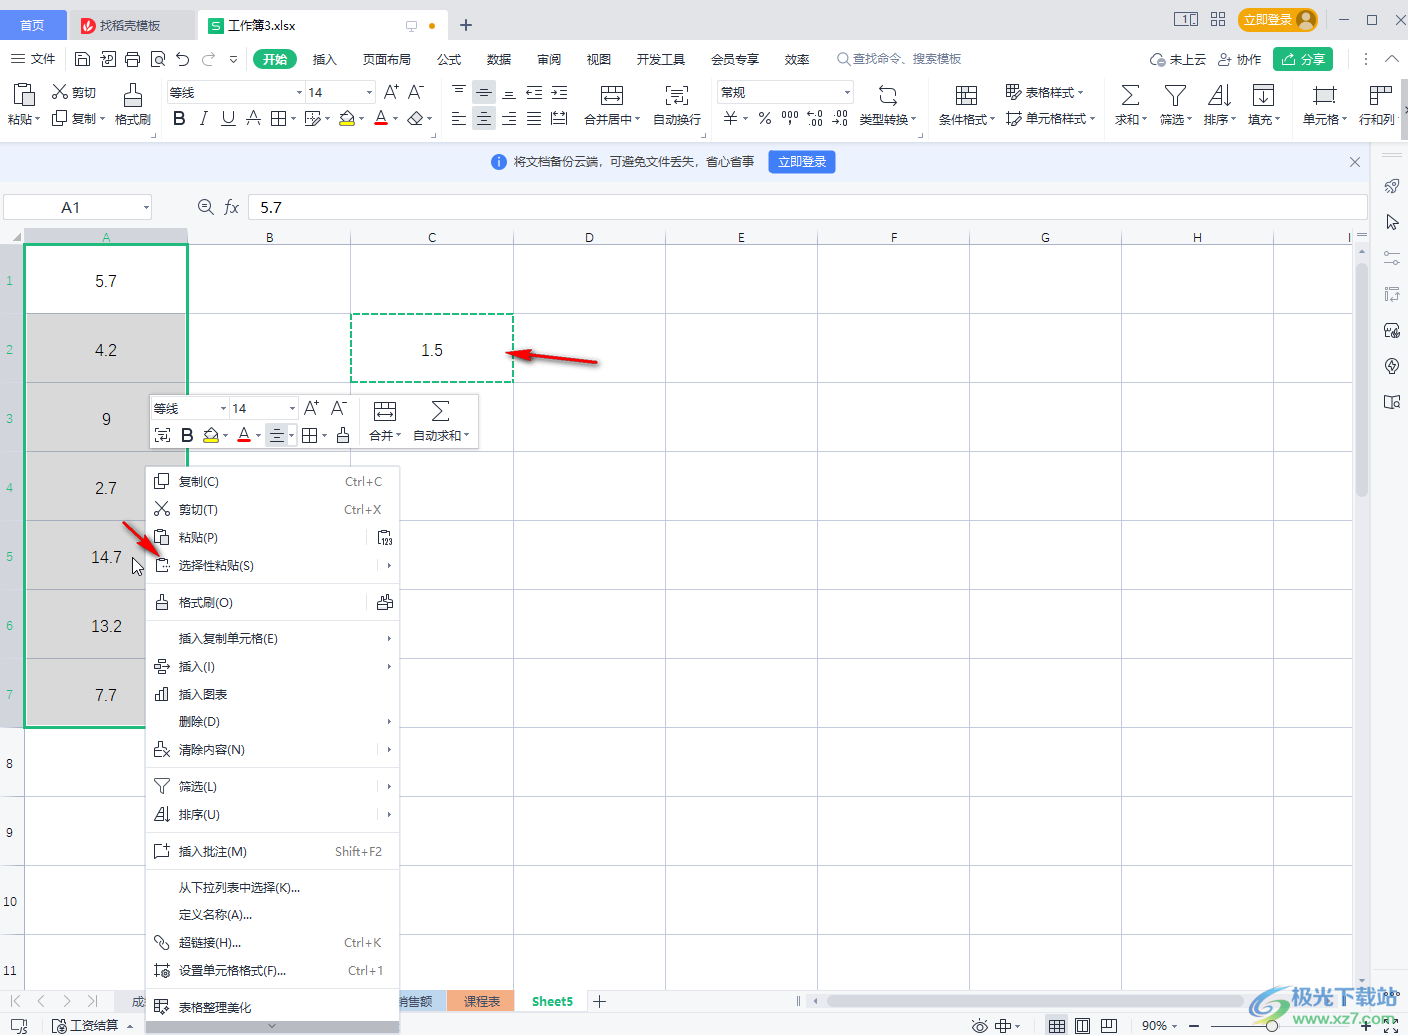Click the formula bar input showing 5.7
The width and height of the screenshot is (1408, 1035).
(807, 207)
